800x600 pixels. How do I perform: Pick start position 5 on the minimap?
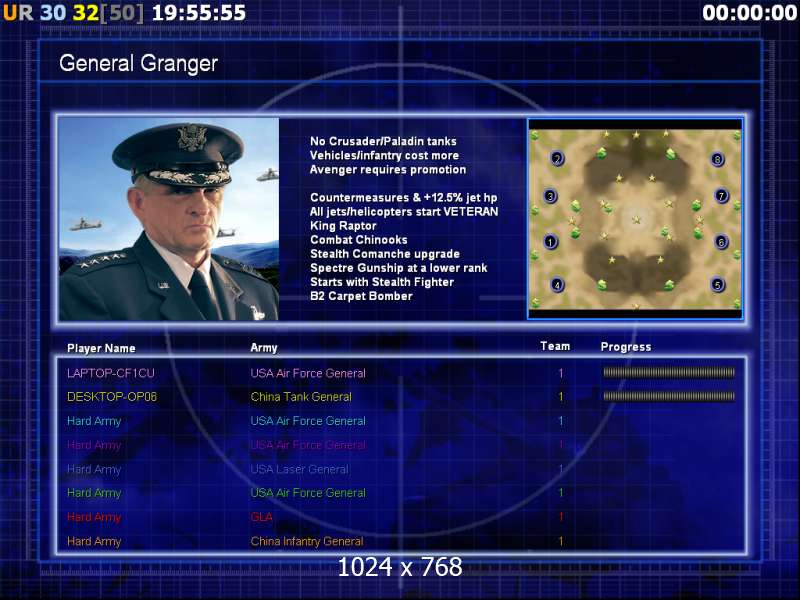pos(718,285)
